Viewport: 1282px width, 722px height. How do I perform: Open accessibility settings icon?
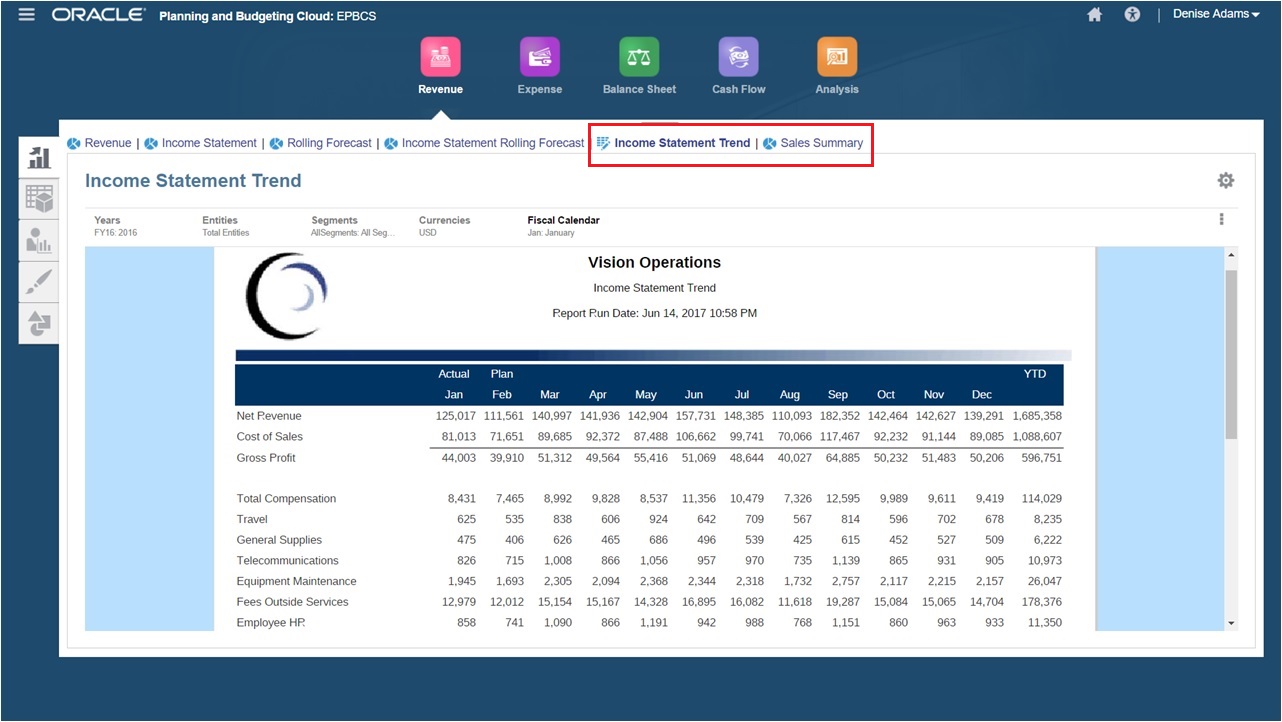[x=1132, y=15]
